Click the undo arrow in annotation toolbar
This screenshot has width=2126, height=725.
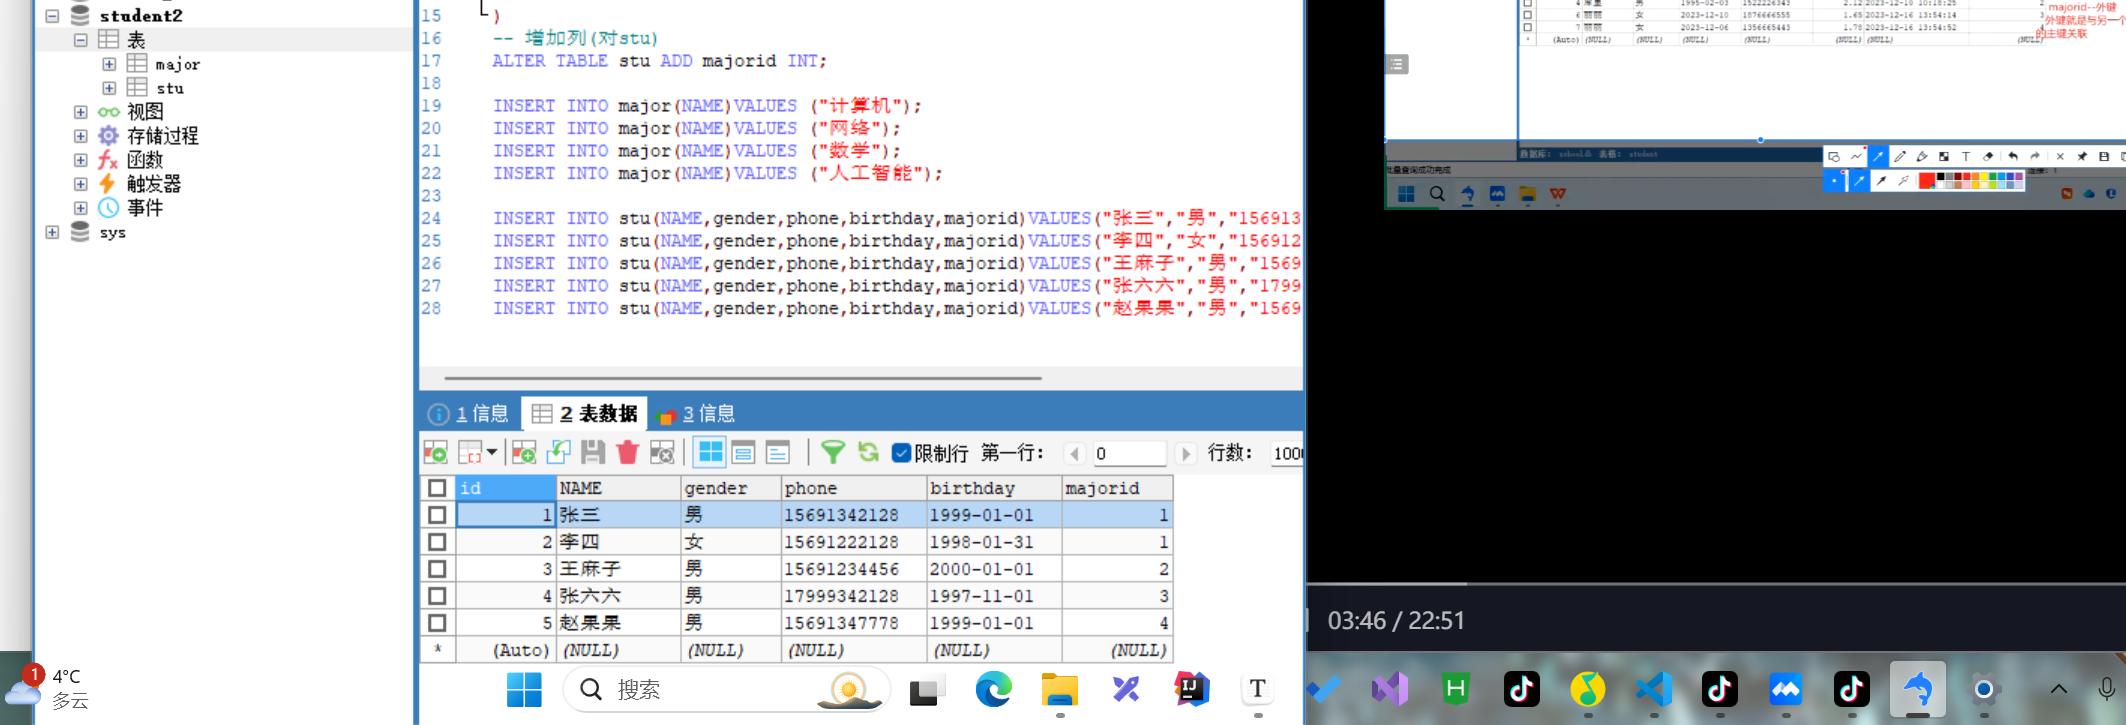click(x=2012, y=156)
